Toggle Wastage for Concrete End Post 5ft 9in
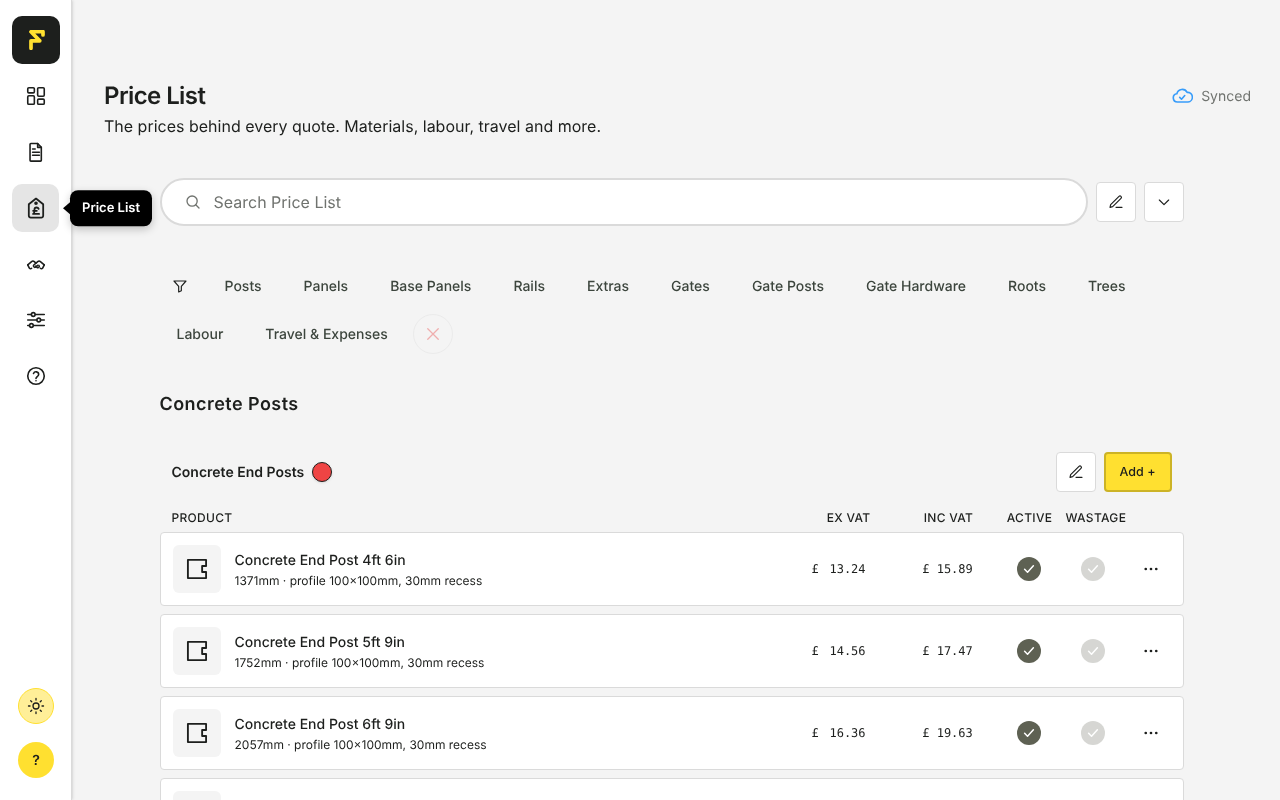Image resolution: width=1280 pixels, height=800 pixels. (x=1093, y=651)
